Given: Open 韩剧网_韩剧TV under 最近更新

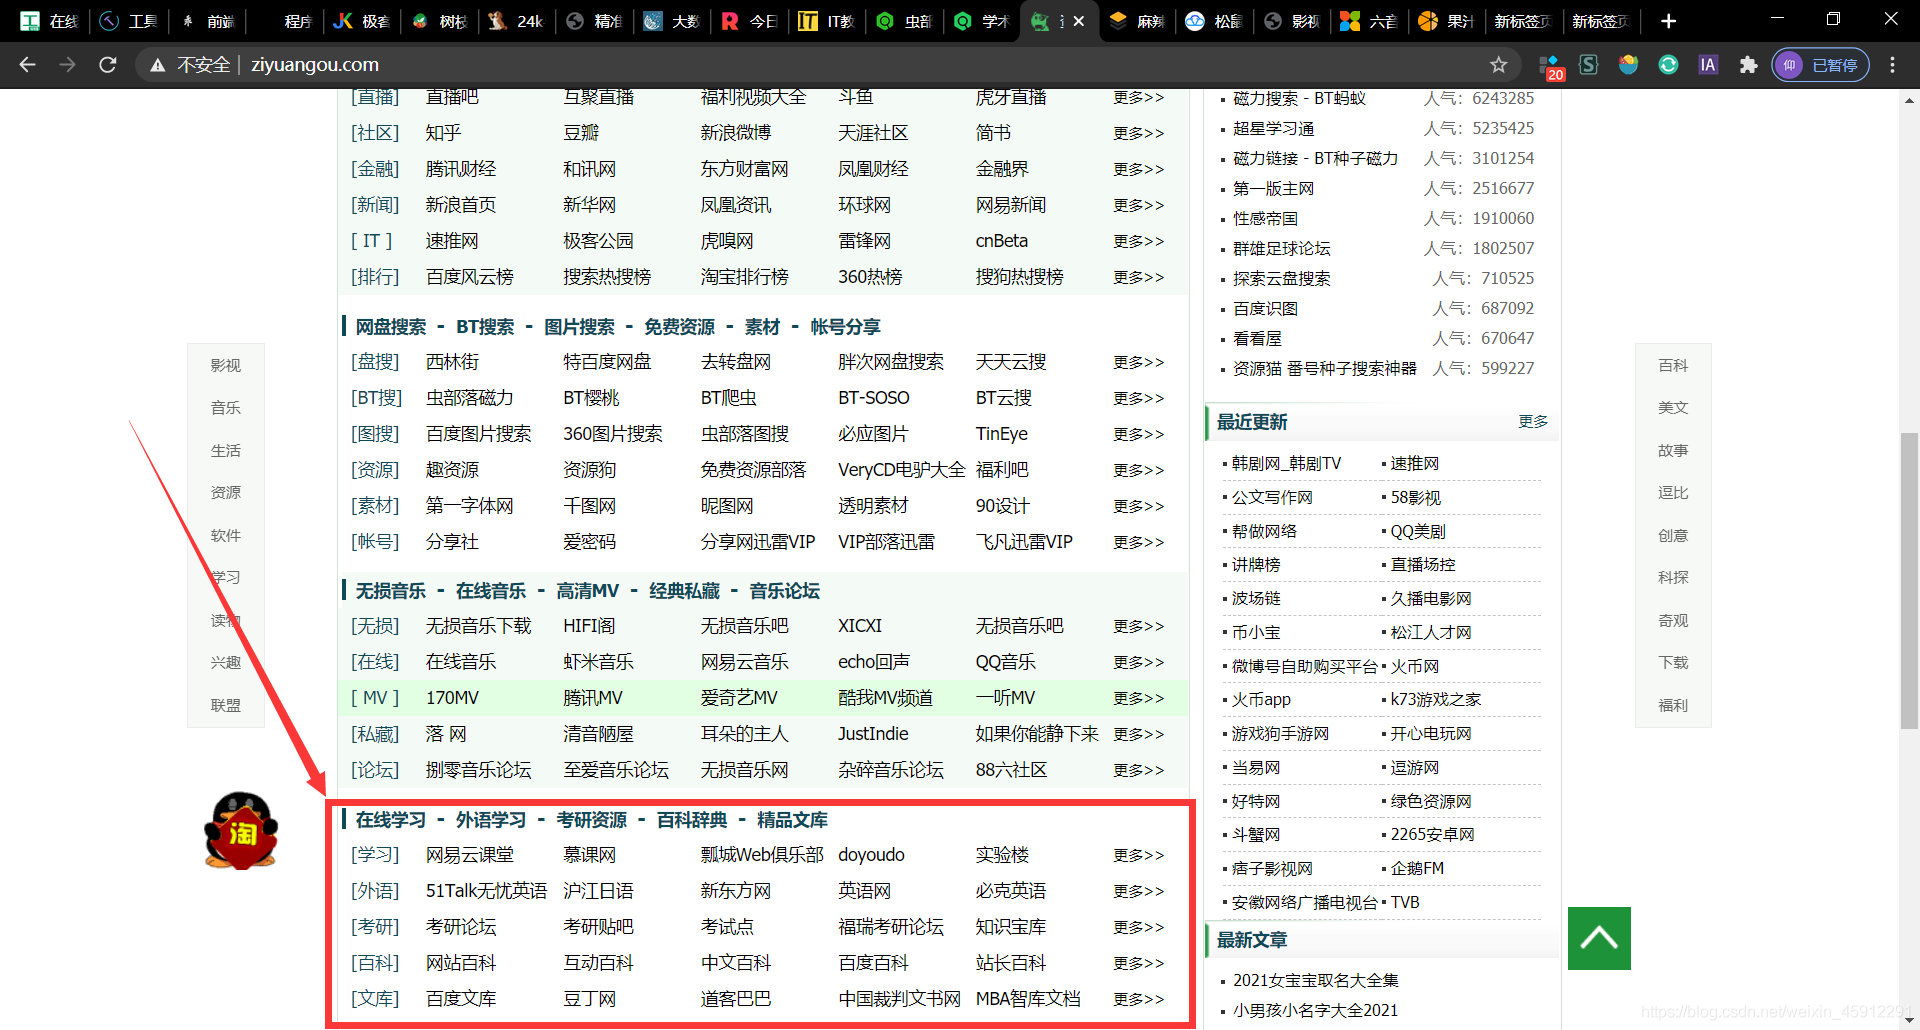Looking at the screenshot, I should click(x=1286, y=464).
